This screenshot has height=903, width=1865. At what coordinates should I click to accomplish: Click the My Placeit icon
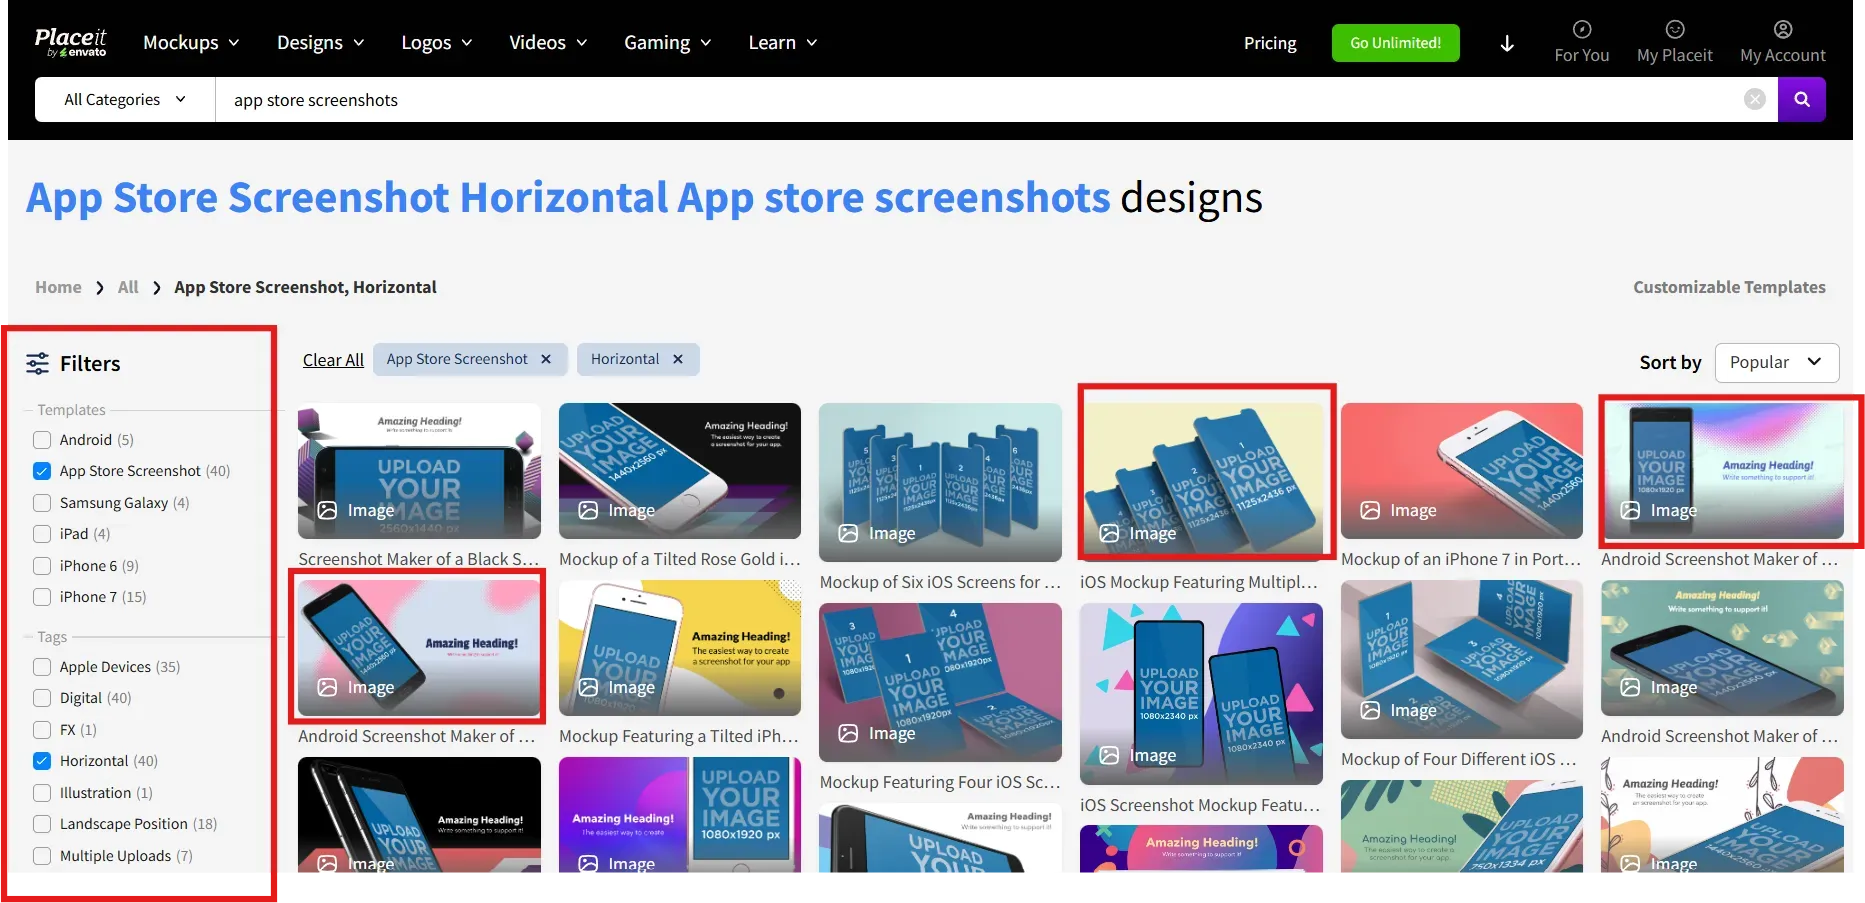pos(1674,30)
